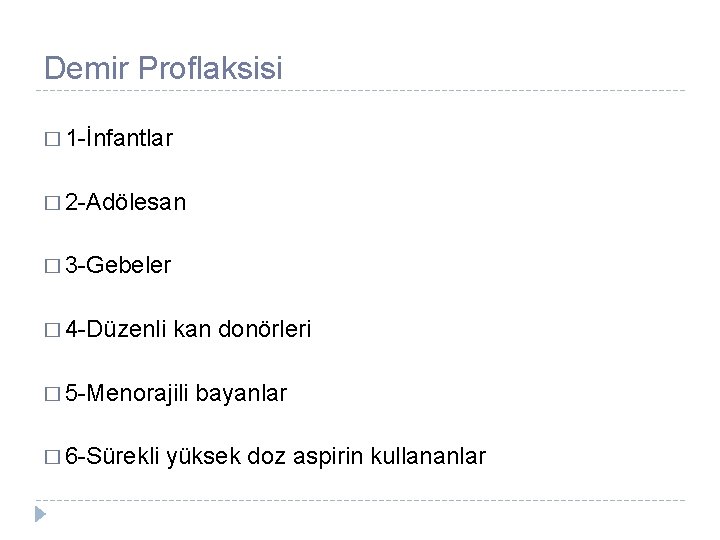
Task: Click the word 'donörleri' in item four
Action: pyautogui.click(x=264, y=329)
